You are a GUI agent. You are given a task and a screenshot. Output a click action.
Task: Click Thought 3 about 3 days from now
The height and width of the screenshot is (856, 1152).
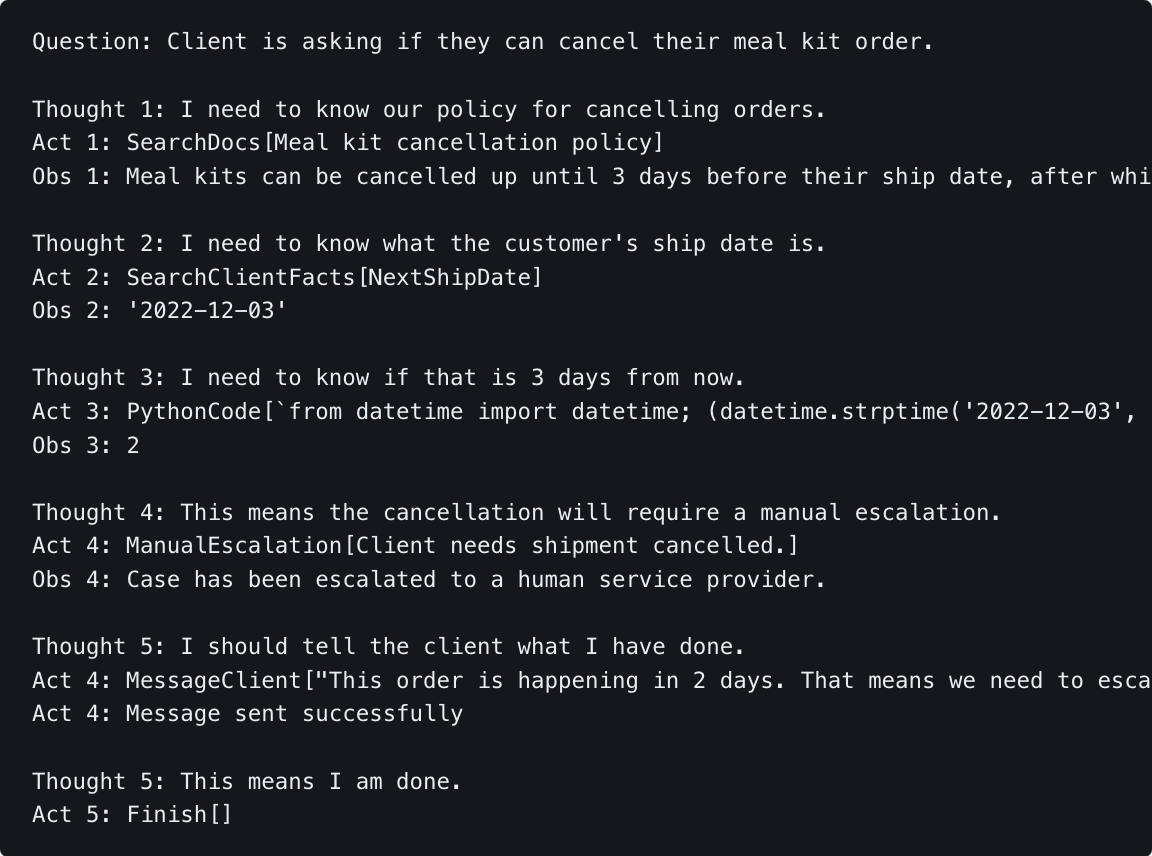tap(388, 378)
